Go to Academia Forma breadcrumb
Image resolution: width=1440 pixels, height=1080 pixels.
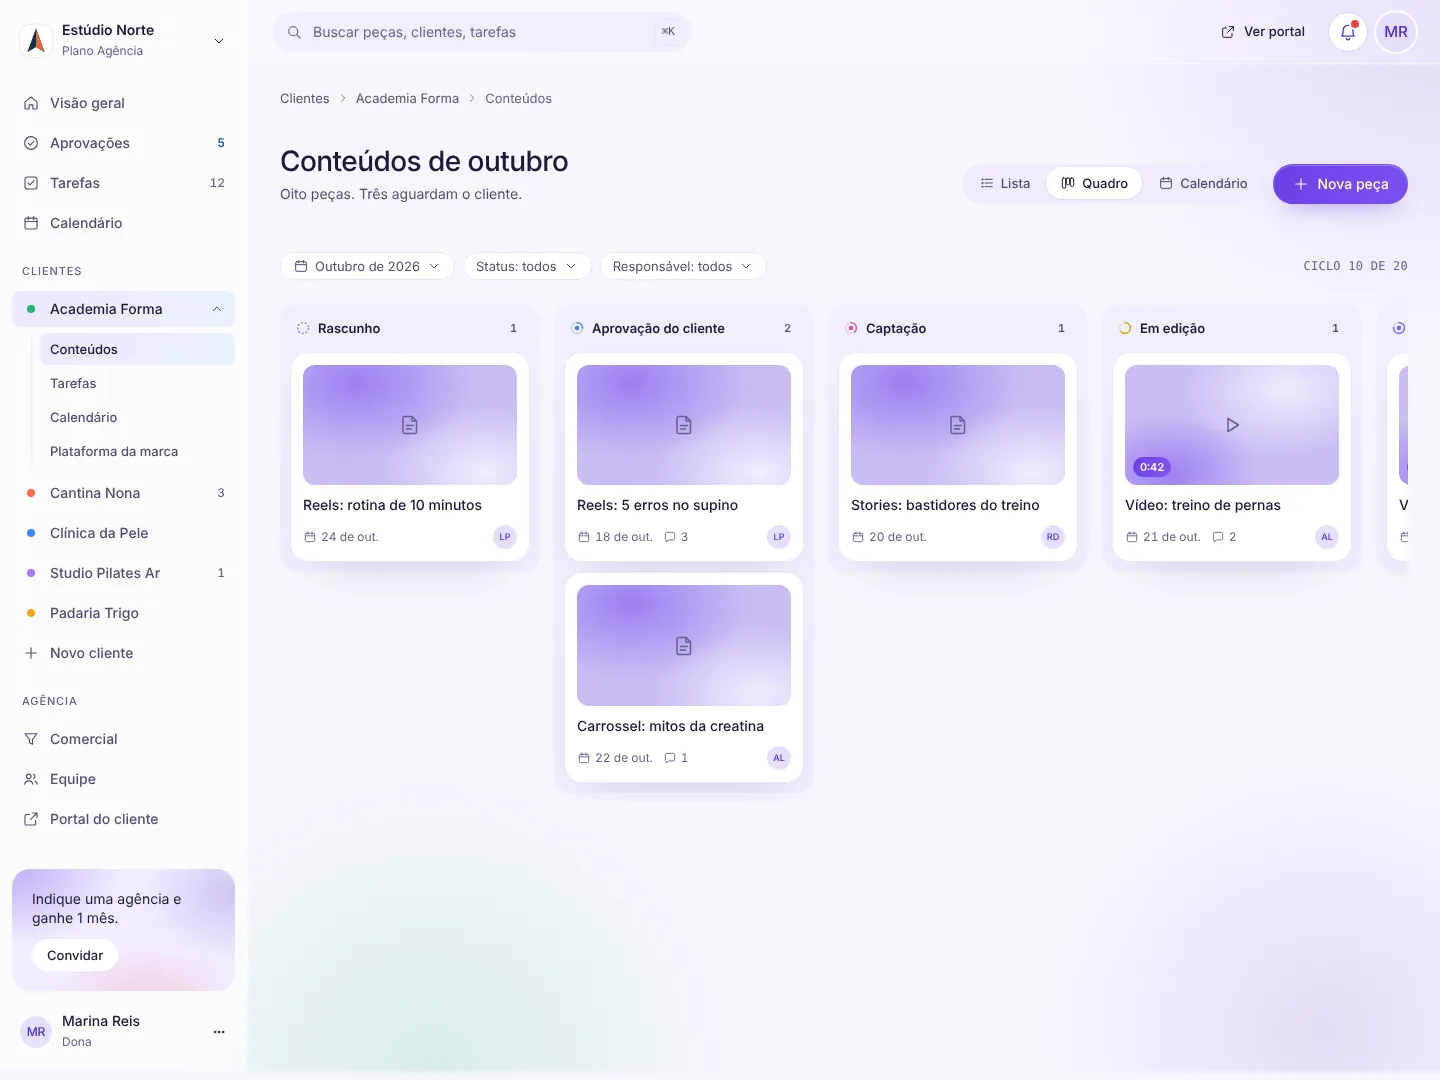[407, 98]
